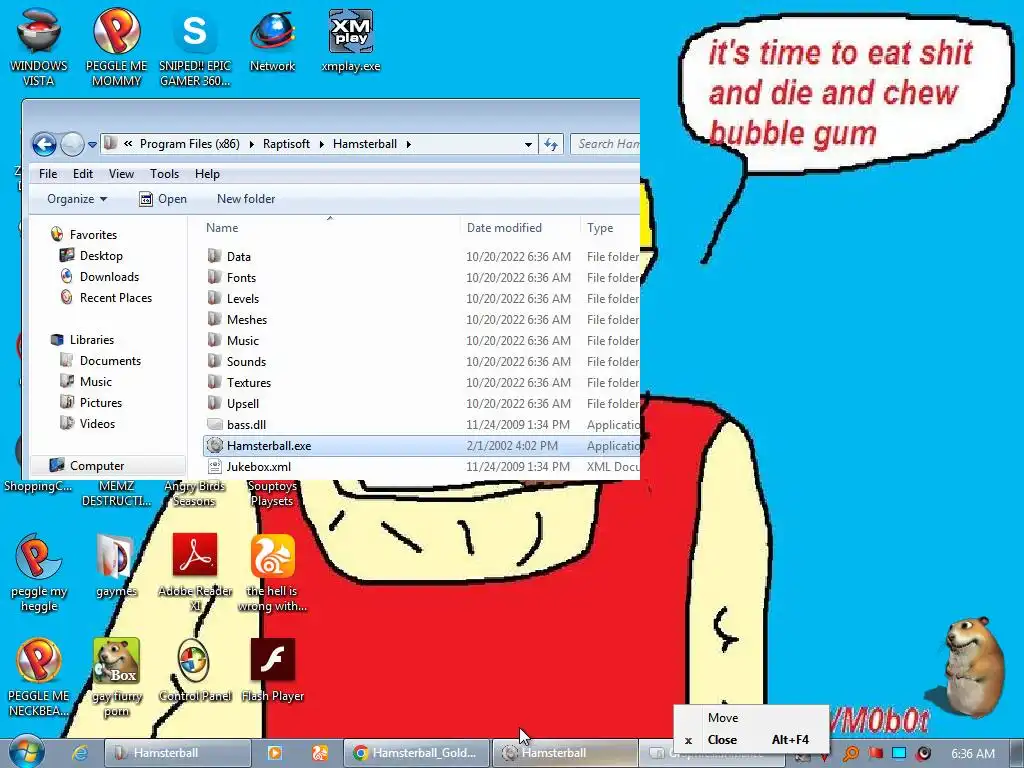This screenshot has width=1024, height=768.
Task: Click the Open toolbar button
Action: [163, 199]
